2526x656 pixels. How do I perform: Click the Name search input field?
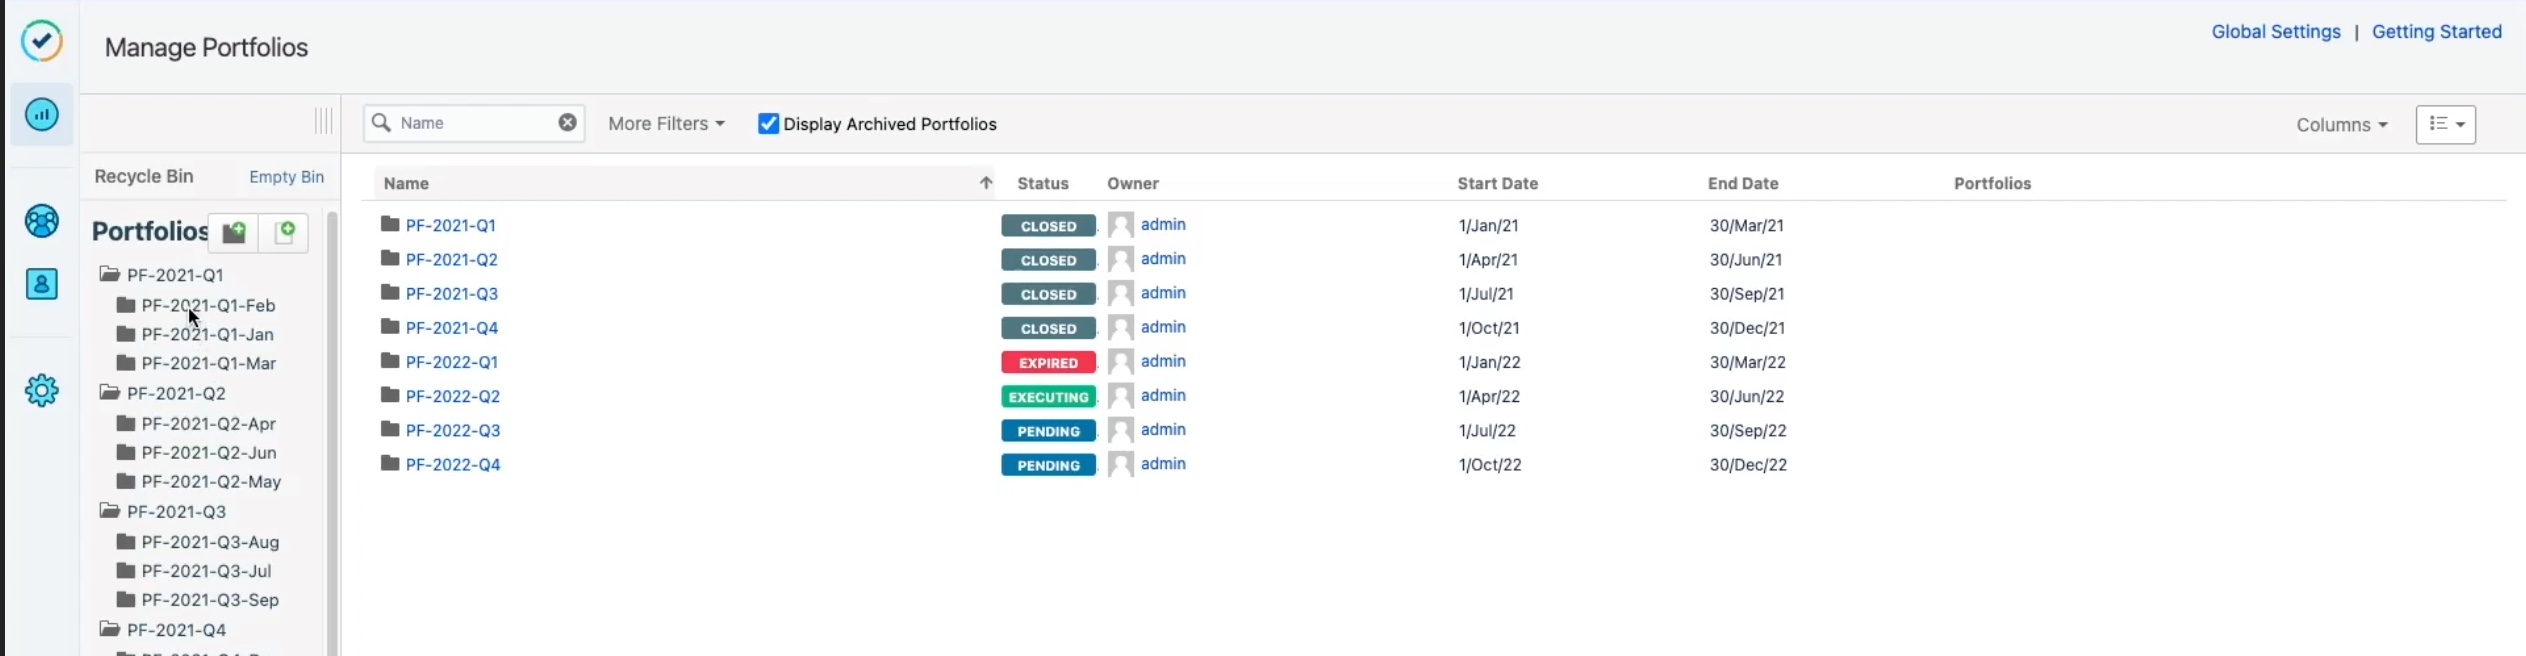(x=475, y=123)
